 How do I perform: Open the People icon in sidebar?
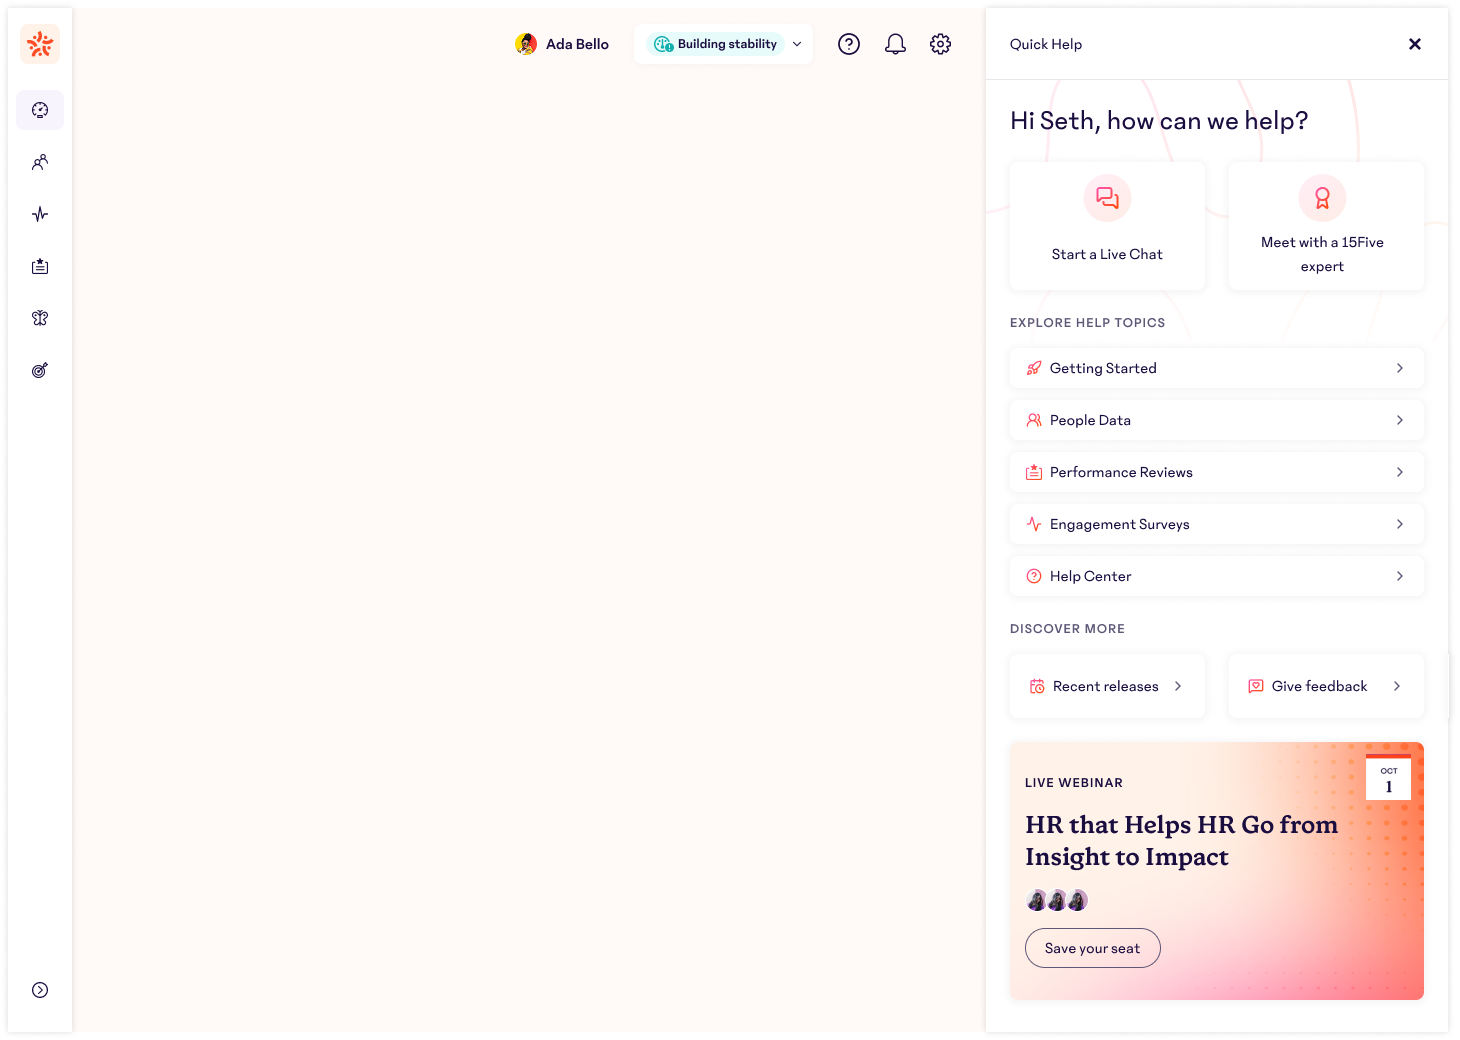(40, 162)
